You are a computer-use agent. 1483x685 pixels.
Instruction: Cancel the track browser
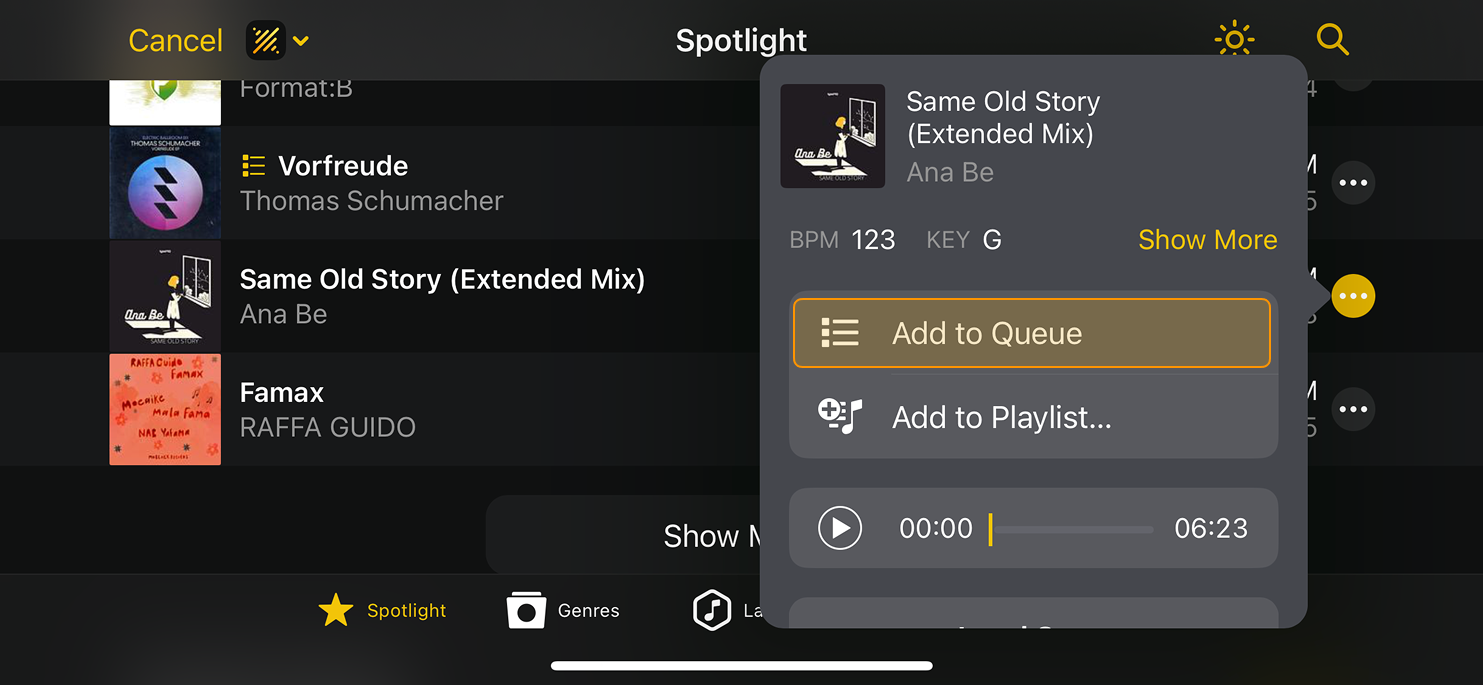(175, 41)
